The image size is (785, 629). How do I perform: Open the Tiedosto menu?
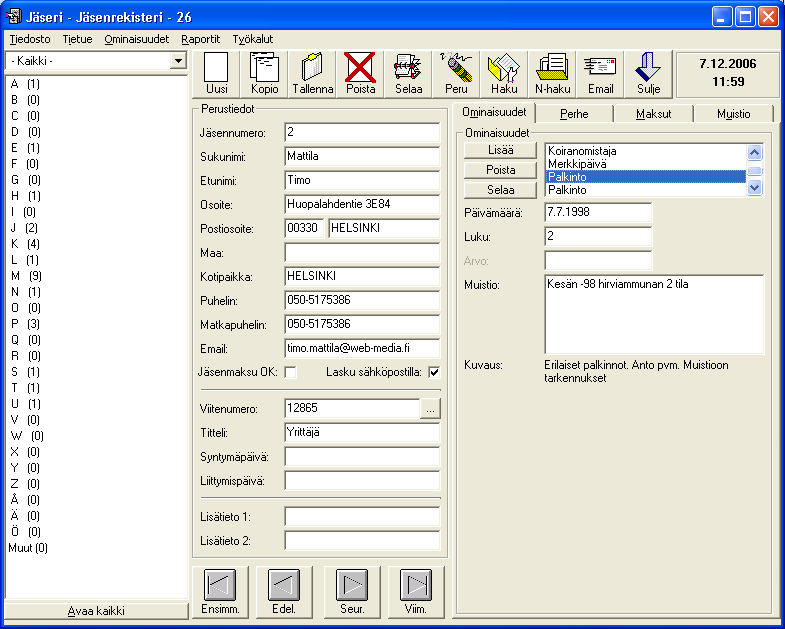pos(30,39)
